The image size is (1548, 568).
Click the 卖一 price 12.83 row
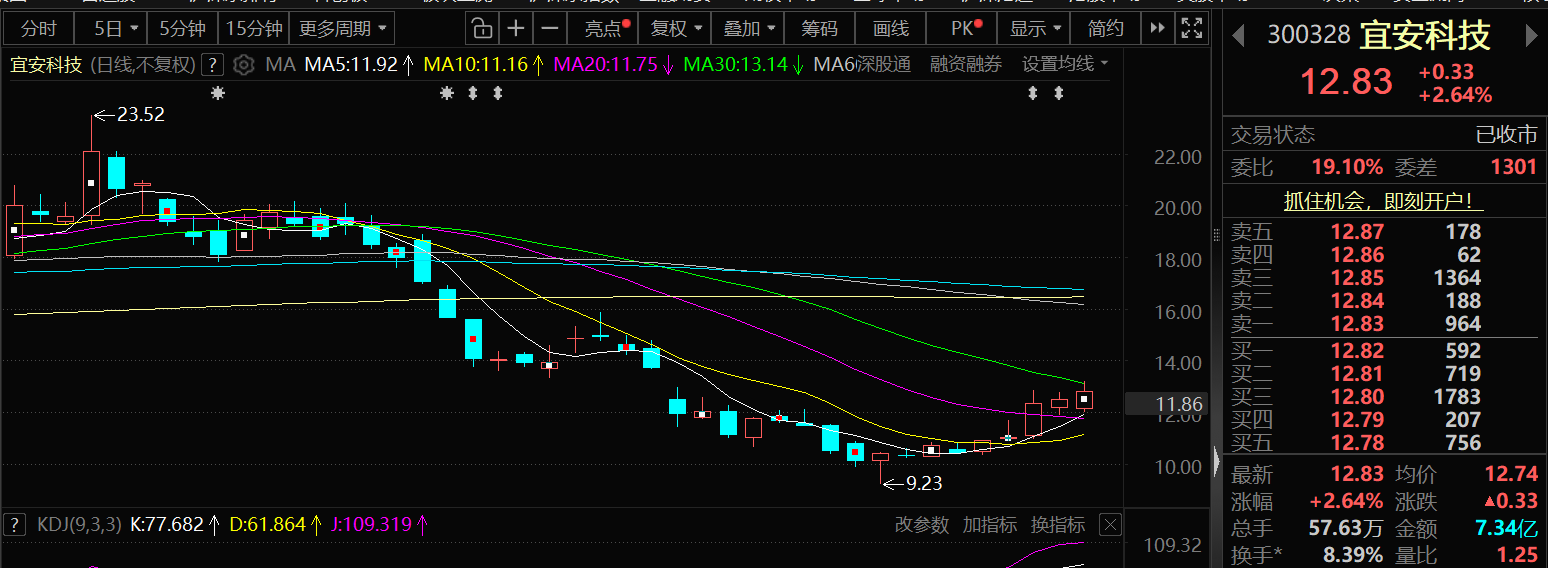coord(1357,324)
